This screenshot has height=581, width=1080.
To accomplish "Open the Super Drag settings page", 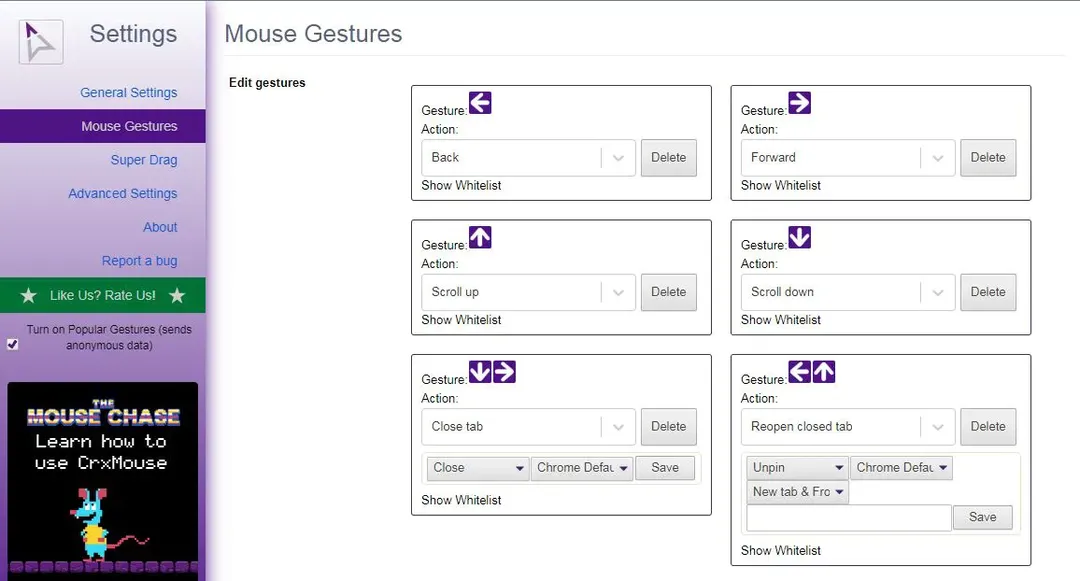I will (143, 160).
